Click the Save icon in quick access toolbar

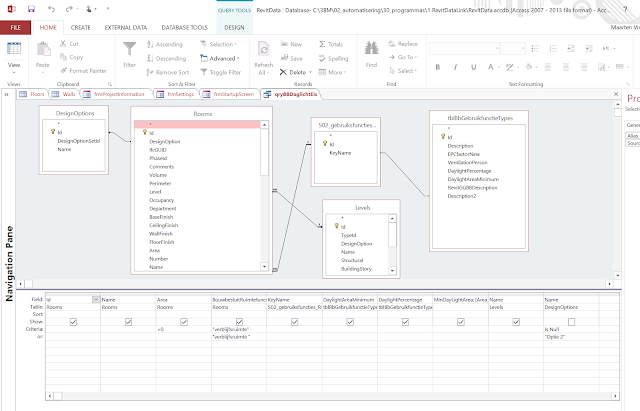(x=31, y=9)
